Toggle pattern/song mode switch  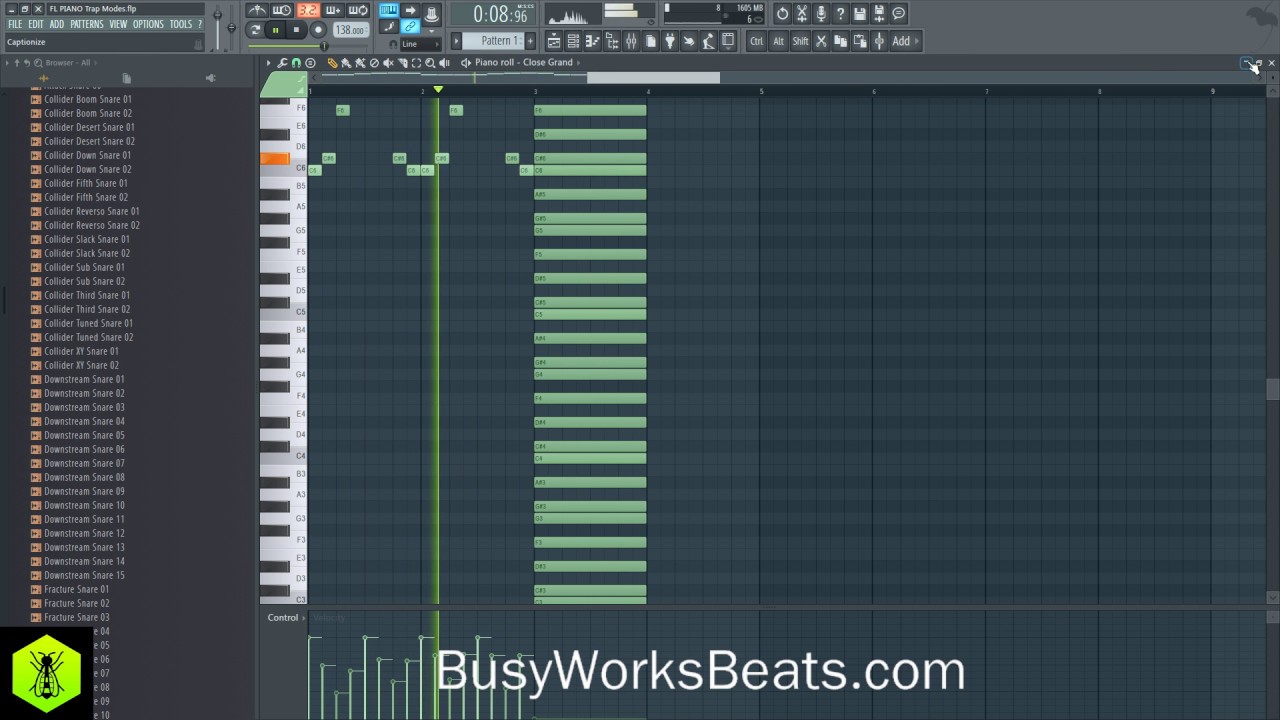[x=255, y=30]
